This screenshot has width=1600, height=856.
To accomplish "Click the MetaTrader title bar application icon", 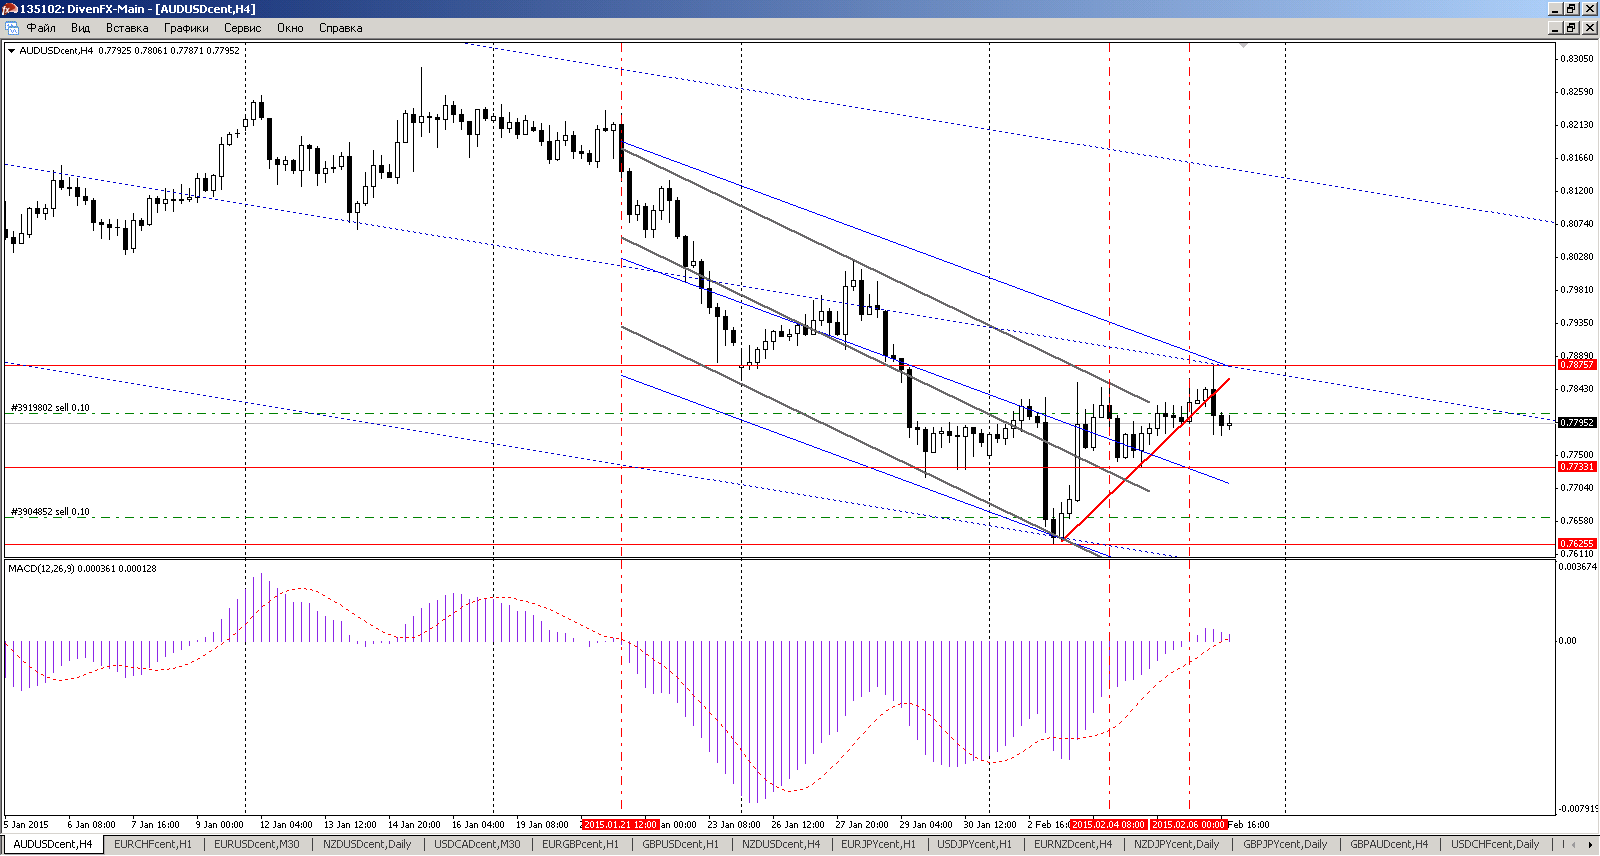I will coord(9,9).
